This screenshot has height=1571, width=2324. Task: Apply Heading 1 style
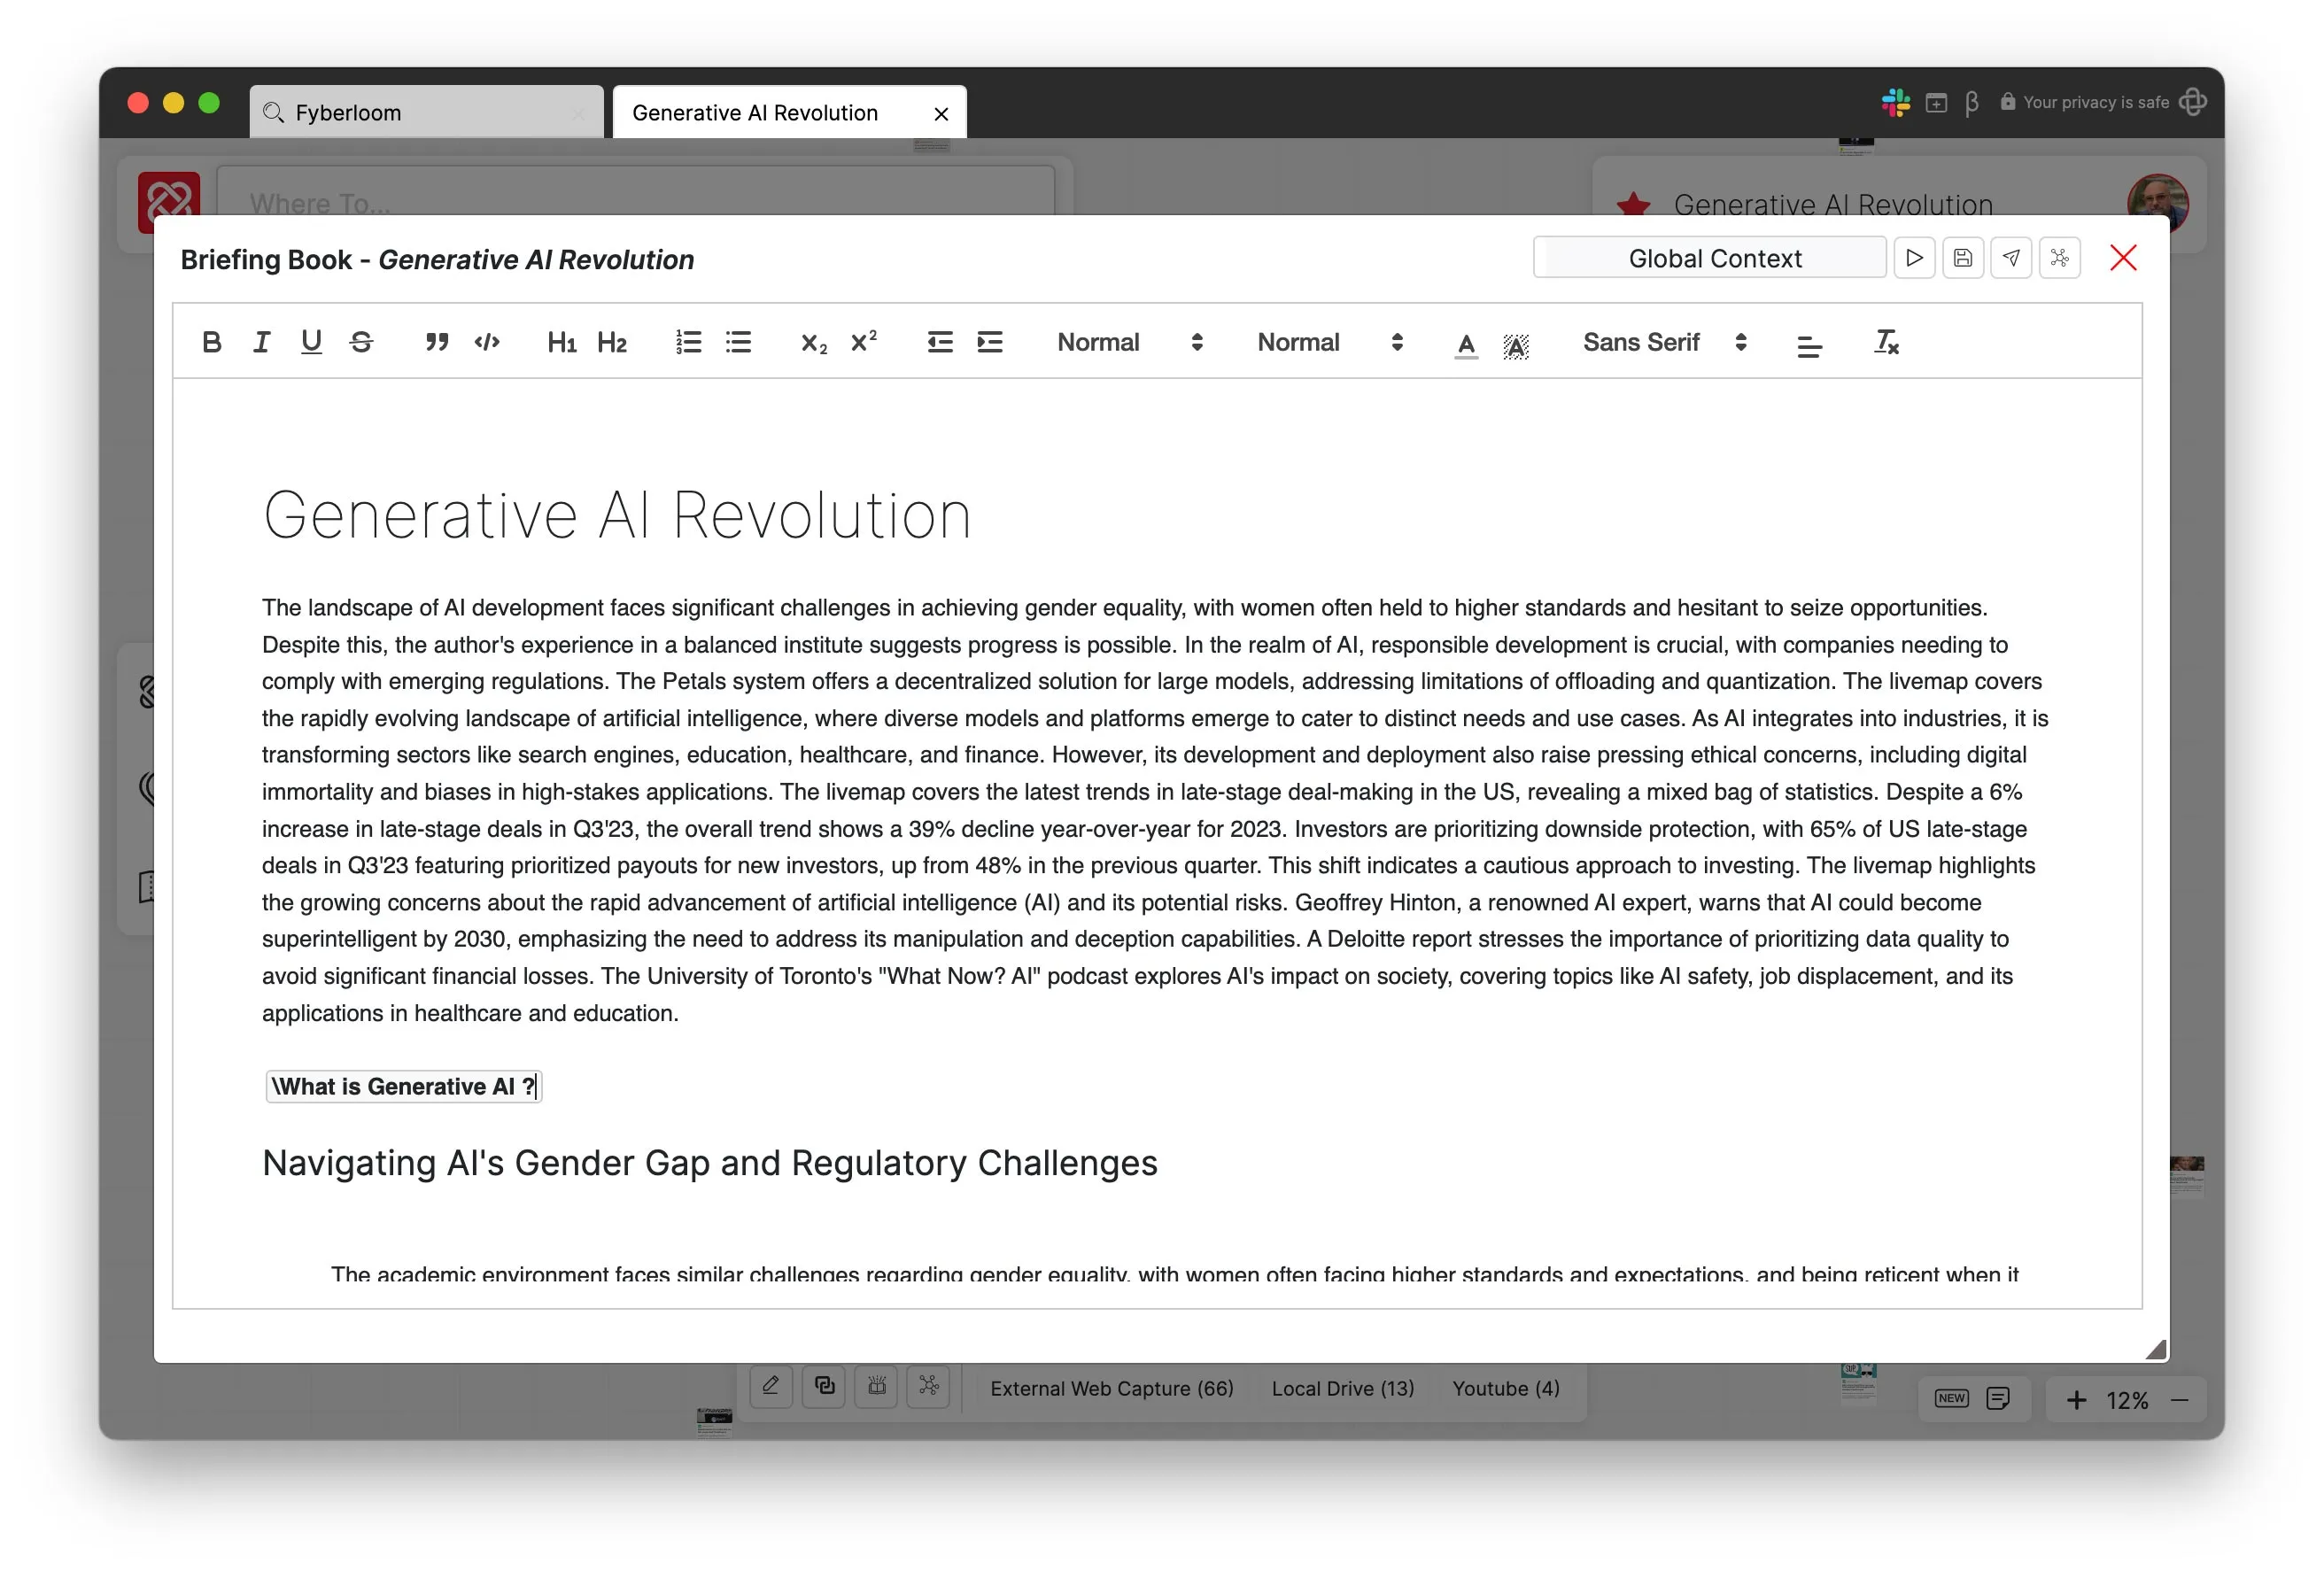[x=561, y=343]
